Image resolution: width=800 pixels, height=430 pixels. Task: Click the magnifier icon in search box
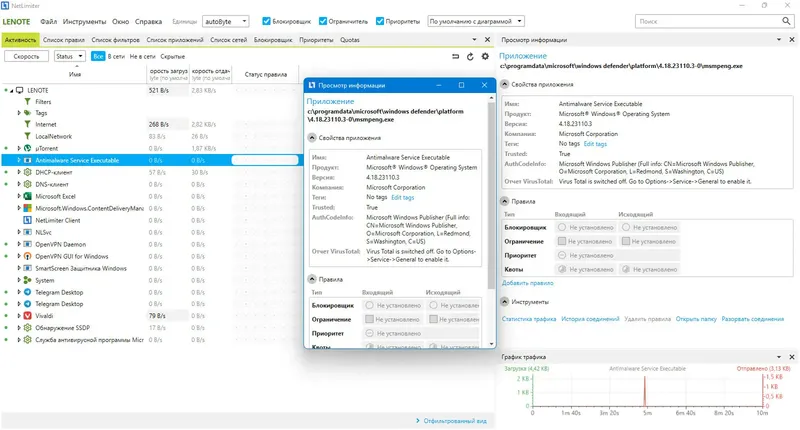[786, 21]
